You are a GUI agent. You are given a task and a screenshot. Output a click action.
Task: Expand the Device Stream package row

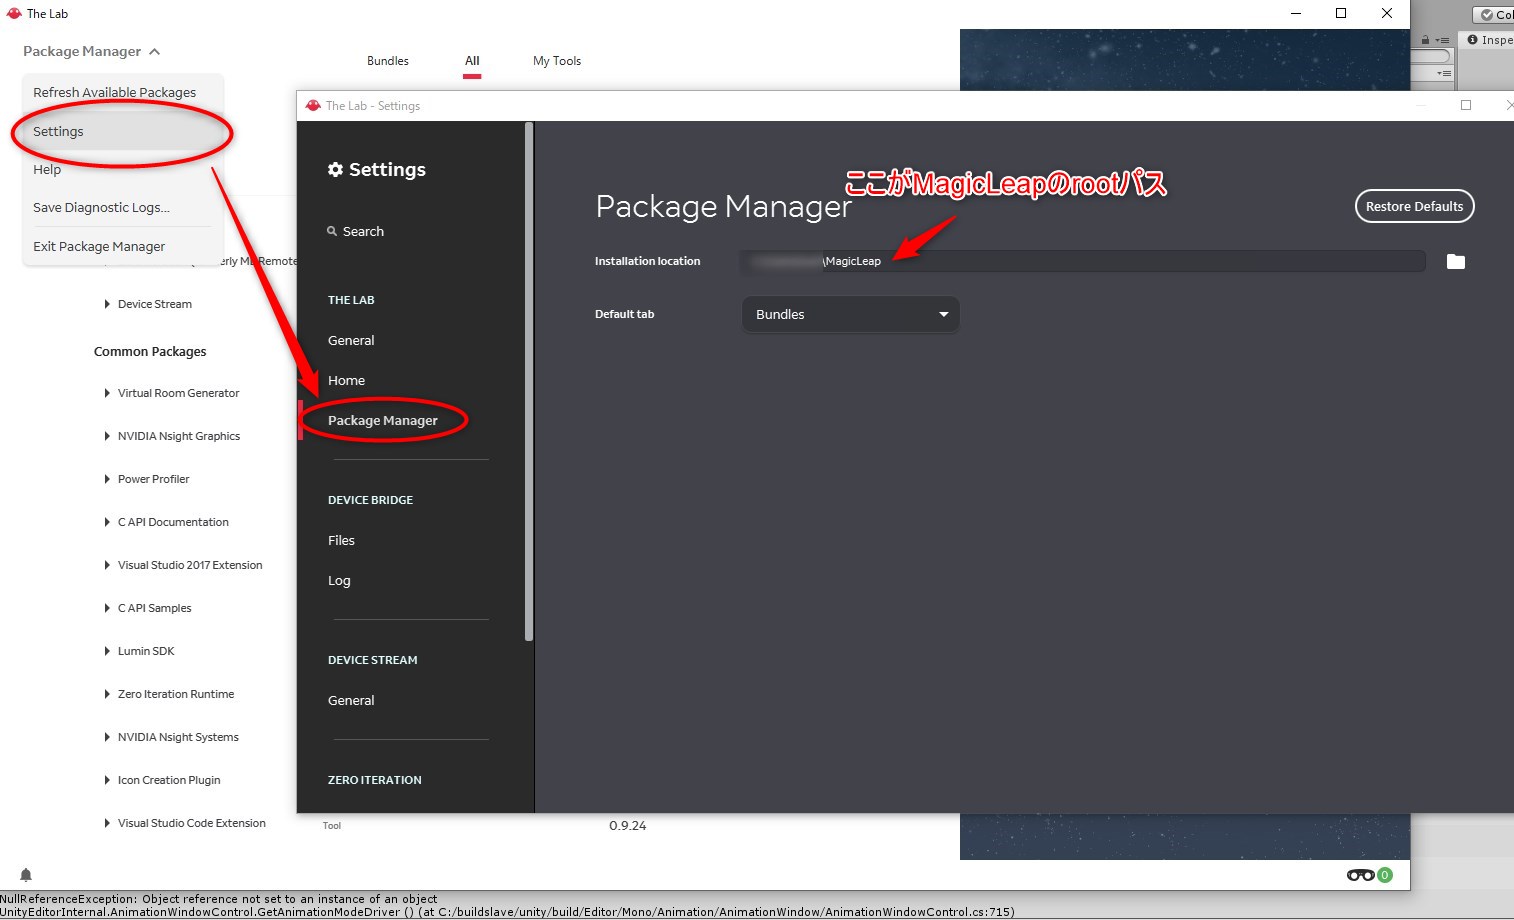(x=107, y=304)
